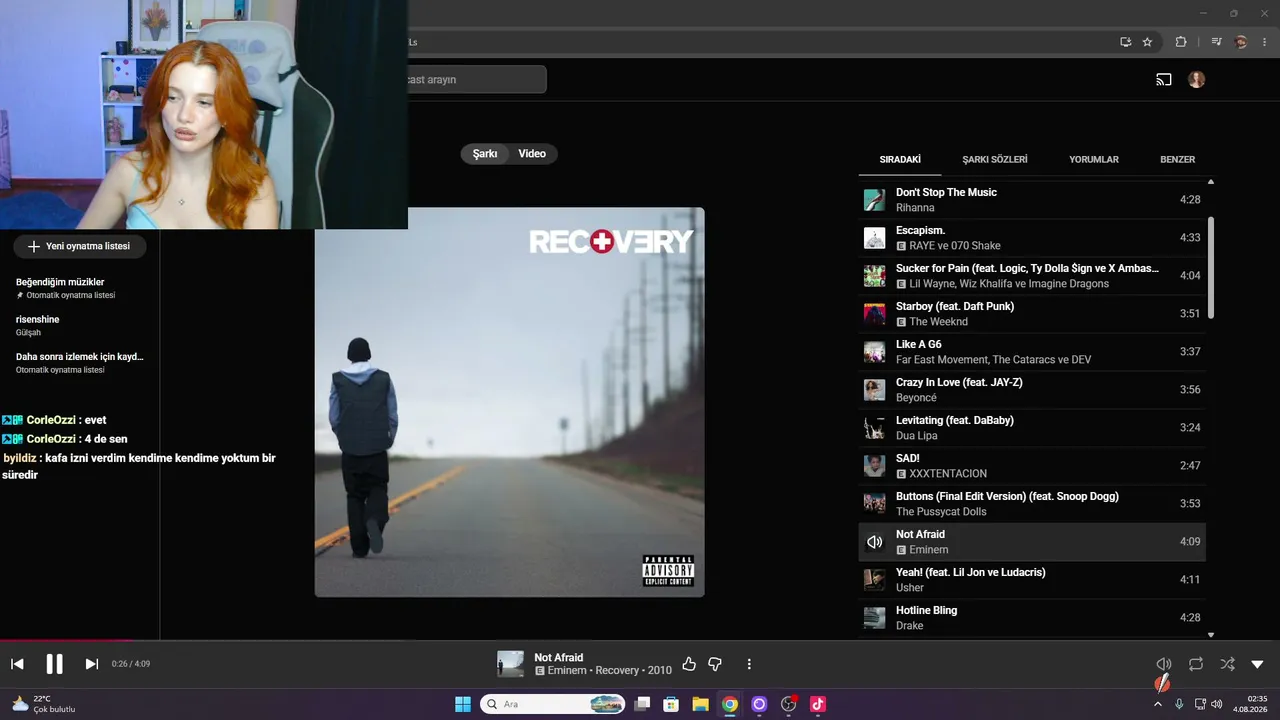Open the YORUMLAR tab
Image resolution: width=1280 pixels, height=720 pixels.
pos(1094,160)
